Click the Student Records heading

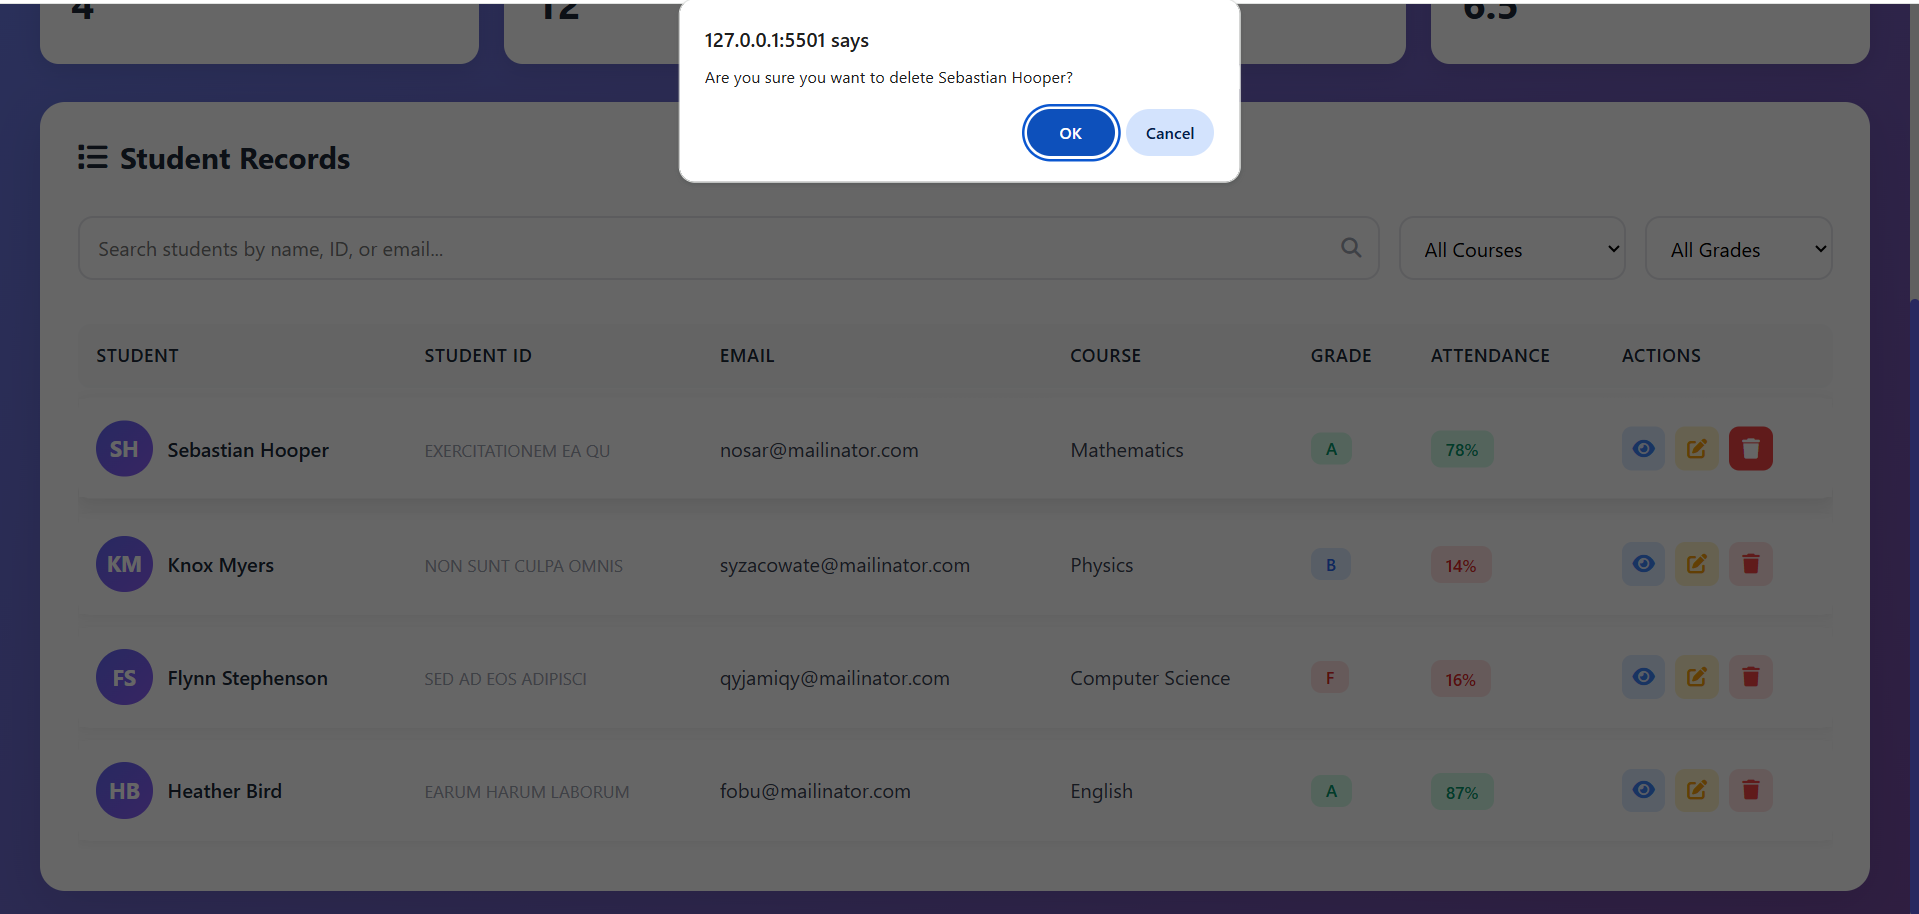click(x=235, y=158)
